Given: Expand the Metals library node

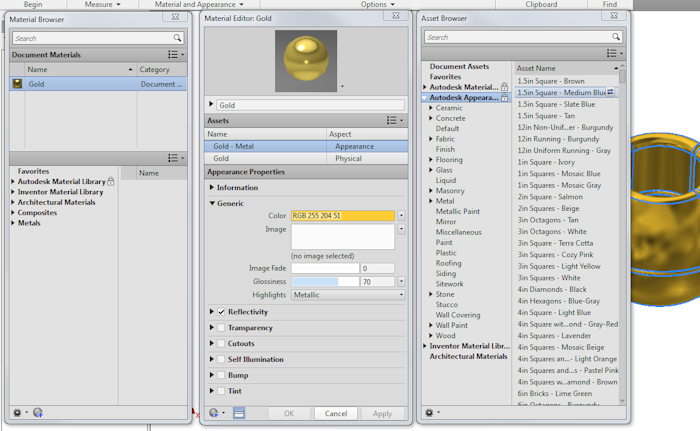Looking at the screenshot, I should coord(13,223).
